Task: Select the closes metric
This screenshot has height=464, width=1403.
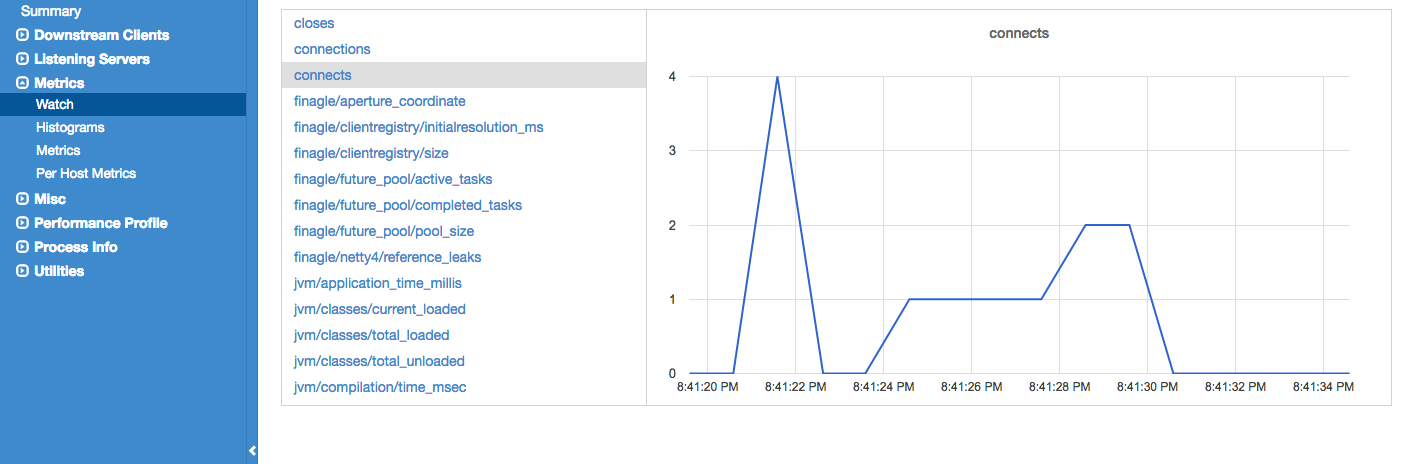Action: 314,23
